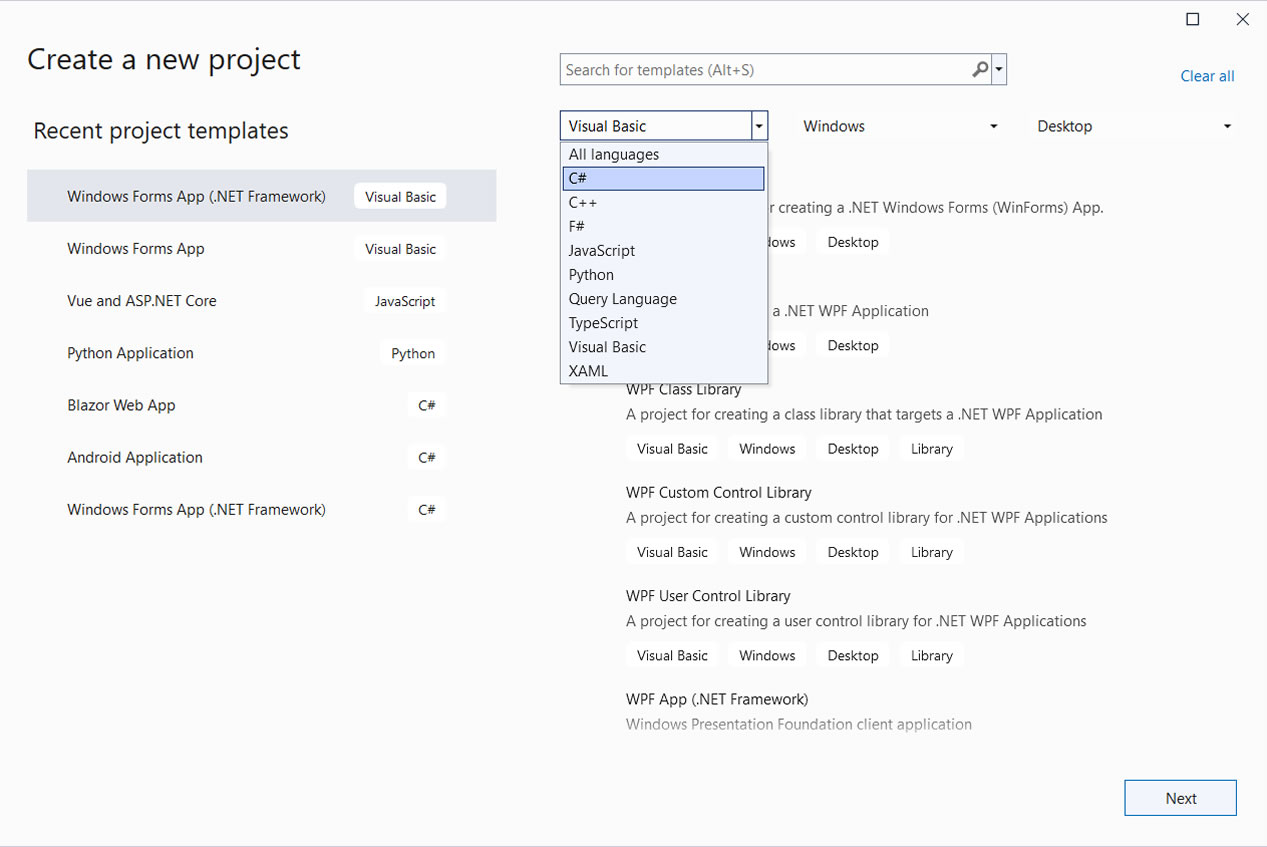1267x847 pixels.
Task: Focus the Search for templates field
Action: click(x=765, y=70)
